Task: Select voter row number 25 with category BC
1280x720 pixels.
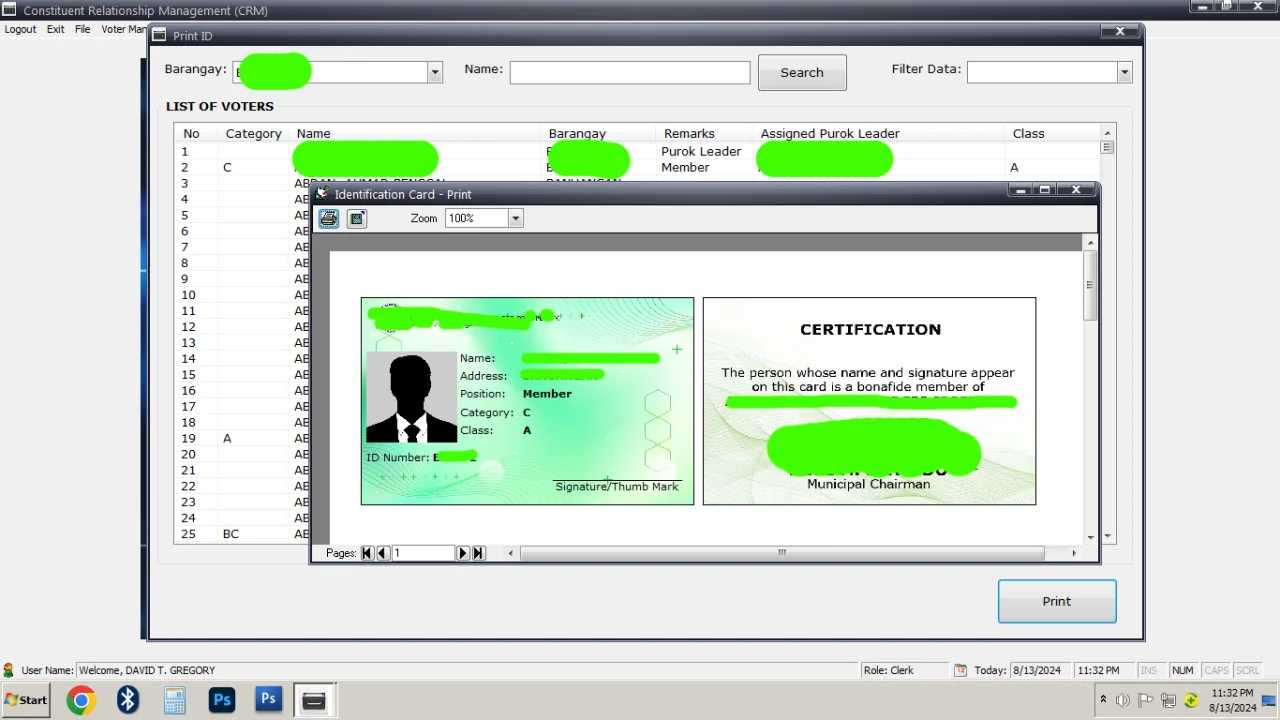Action: (188, 534)
